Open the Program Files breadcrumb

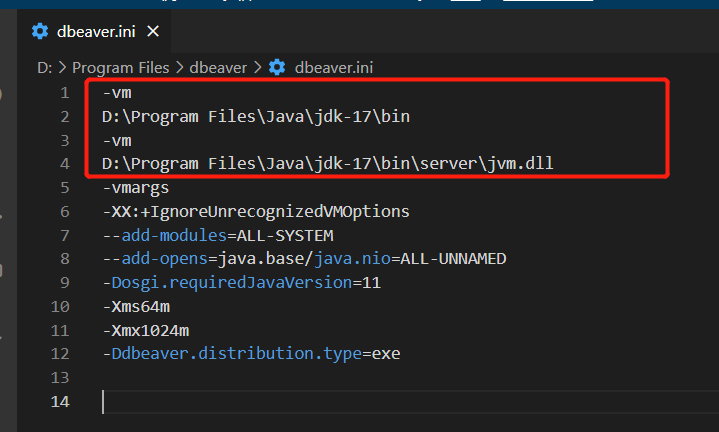[121, 68]
